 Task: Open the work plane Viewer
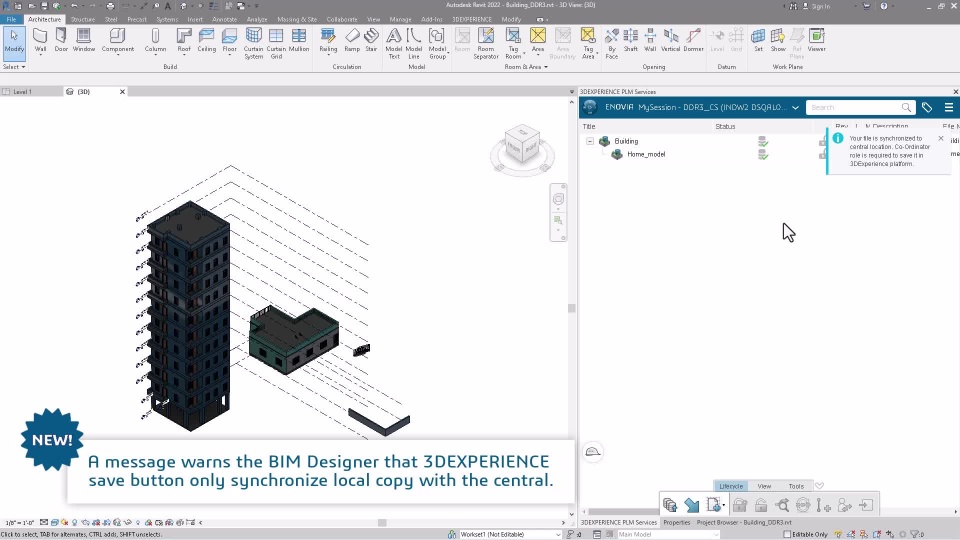[817, 40]
